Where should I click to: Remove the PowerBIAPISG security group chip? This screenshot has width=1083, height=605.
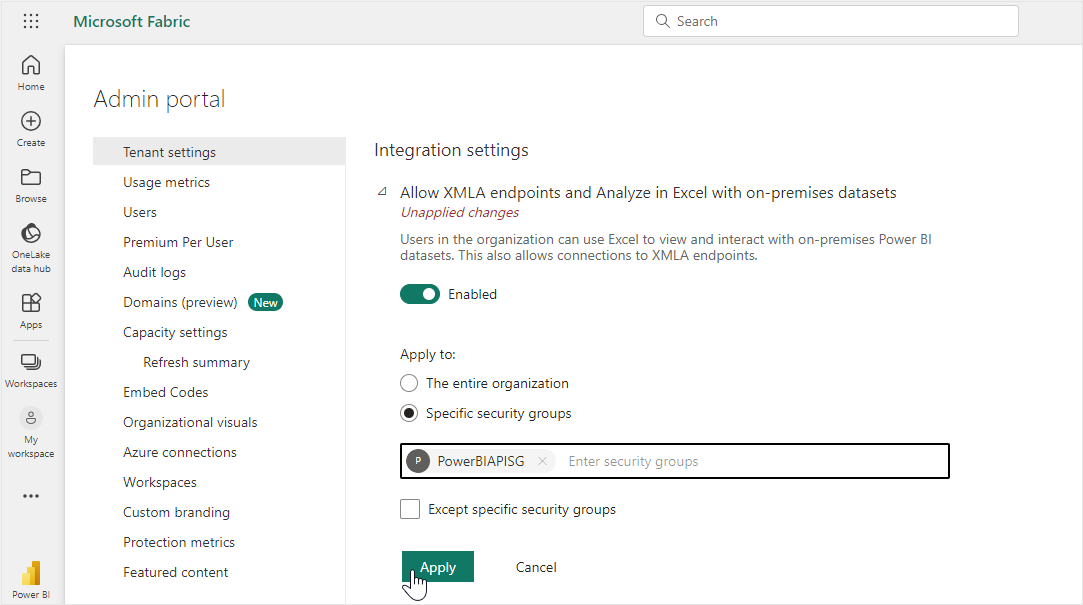(542, 461)
